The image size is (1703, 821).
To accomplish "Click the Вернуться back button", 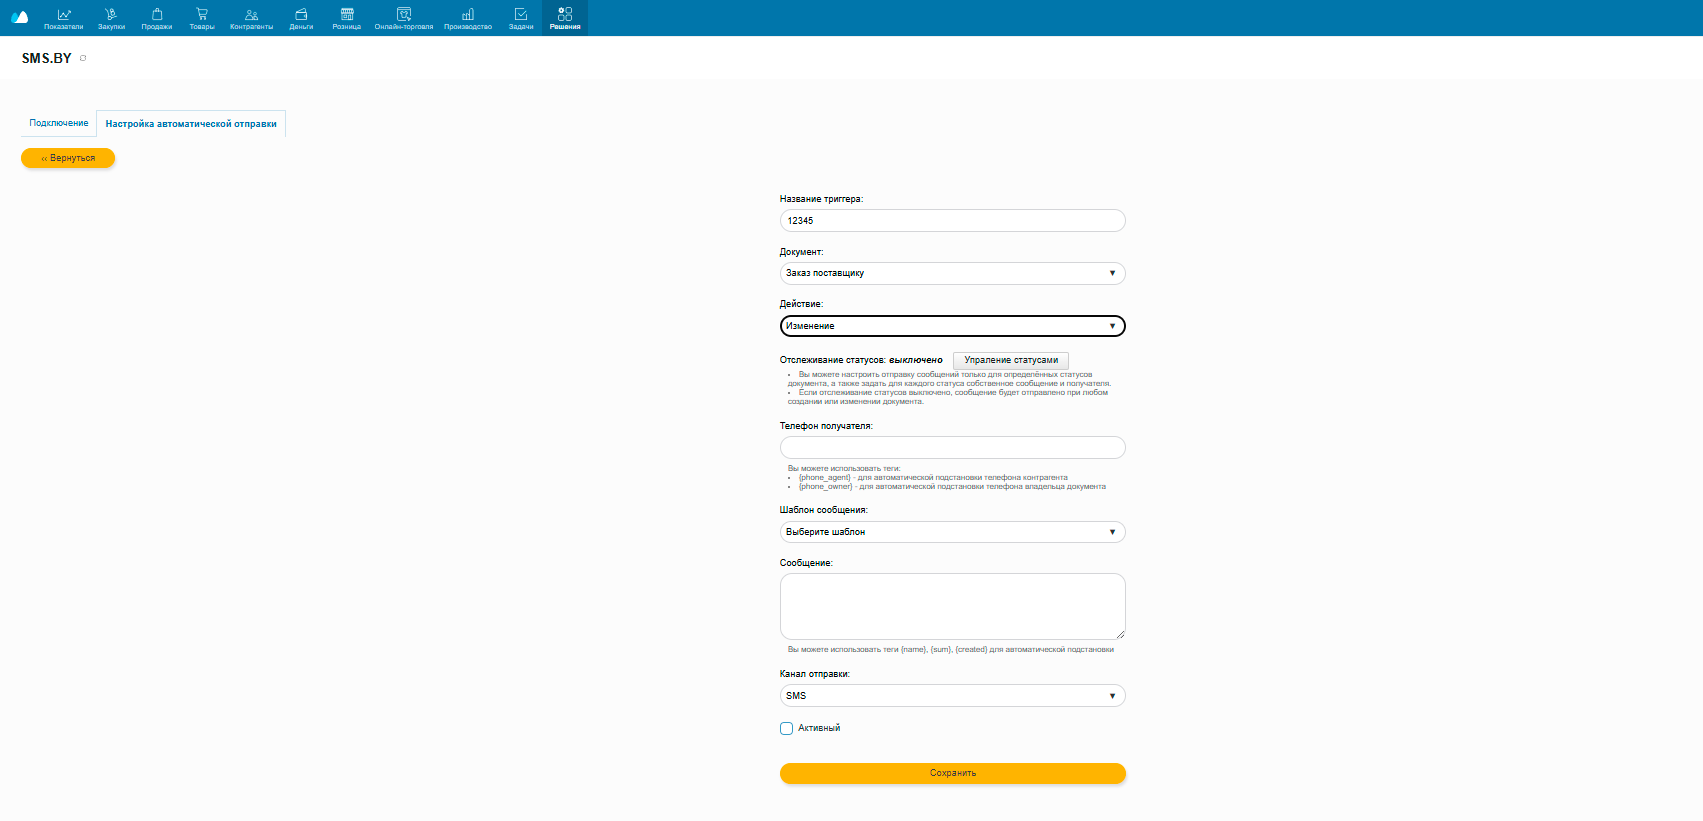I will [x=68, y=158].
